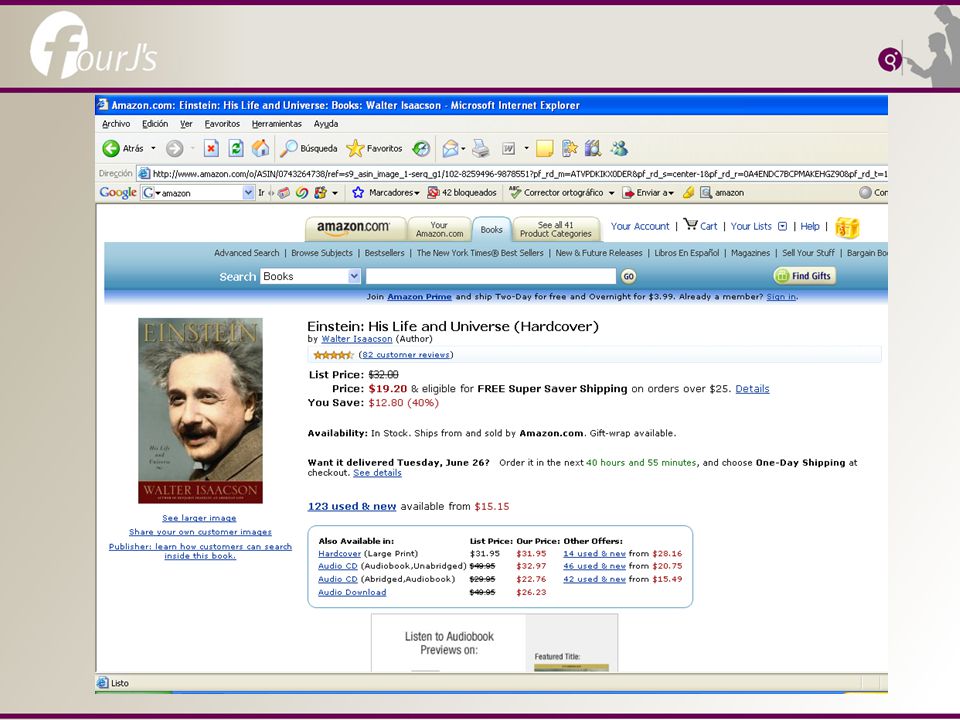The image size is (960, 720).
Task: Open the Favoritos star panel
Action: coord(374,148)
